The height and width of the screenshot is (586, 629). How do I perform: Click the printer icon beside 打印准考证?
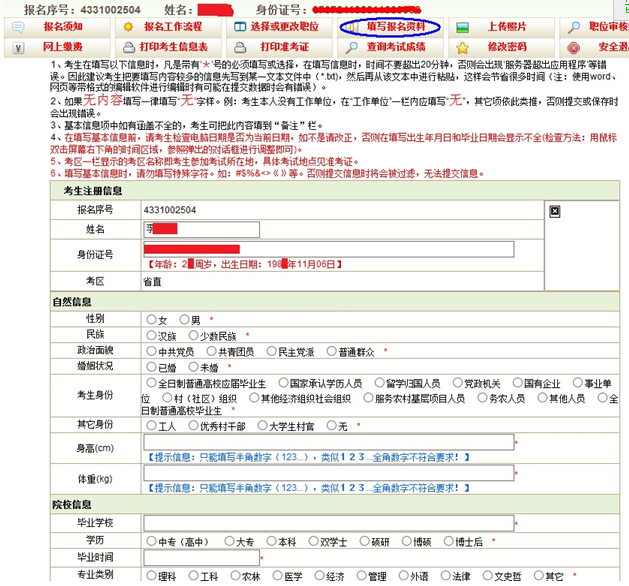(240, 48)
